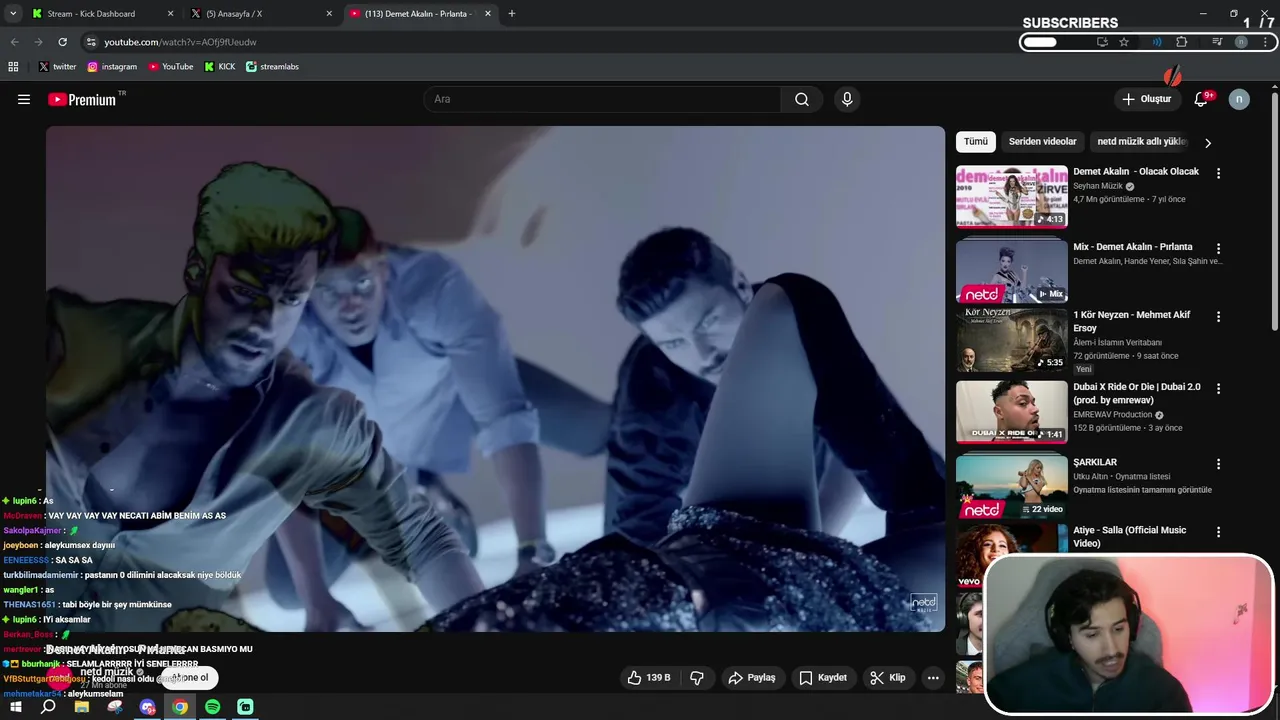Click the install app icon in address bar

click(1102, 42)
